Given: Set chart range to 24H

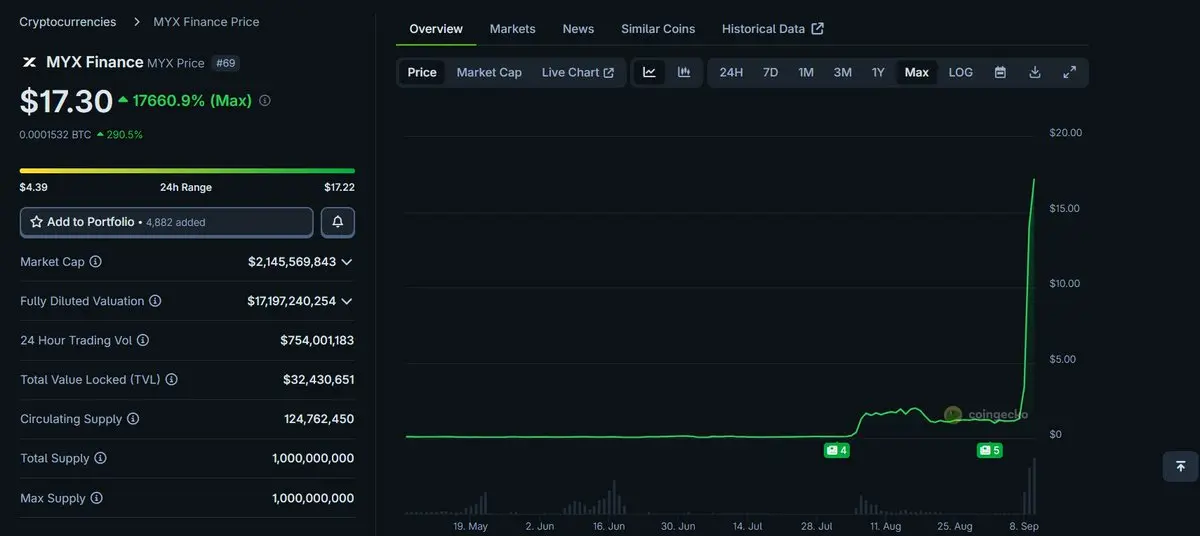Looking at the screenshot, I should tap(731, 72).
